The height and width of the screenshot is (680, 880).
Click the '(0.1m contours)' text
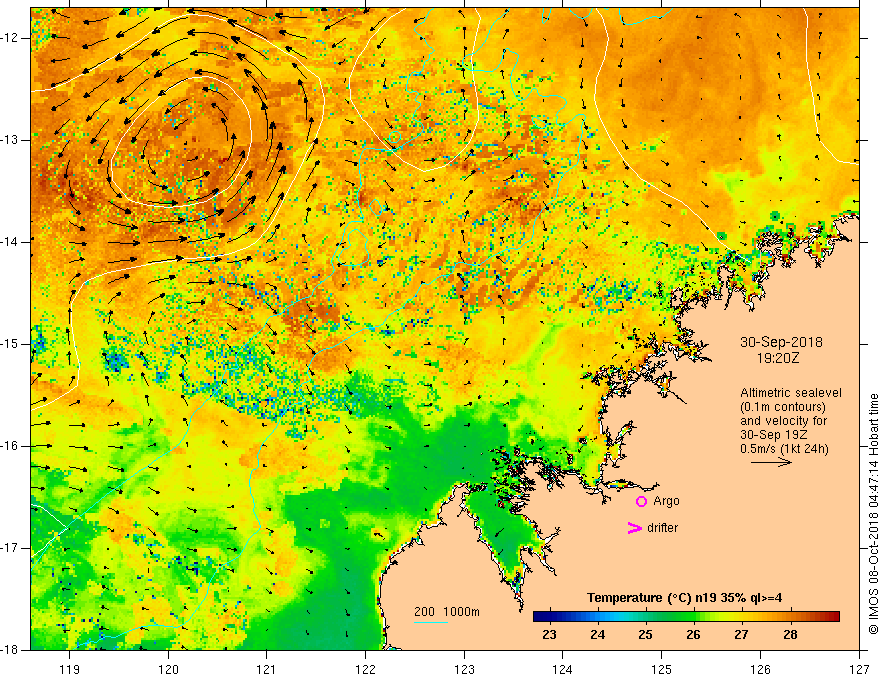coord(783,407)
